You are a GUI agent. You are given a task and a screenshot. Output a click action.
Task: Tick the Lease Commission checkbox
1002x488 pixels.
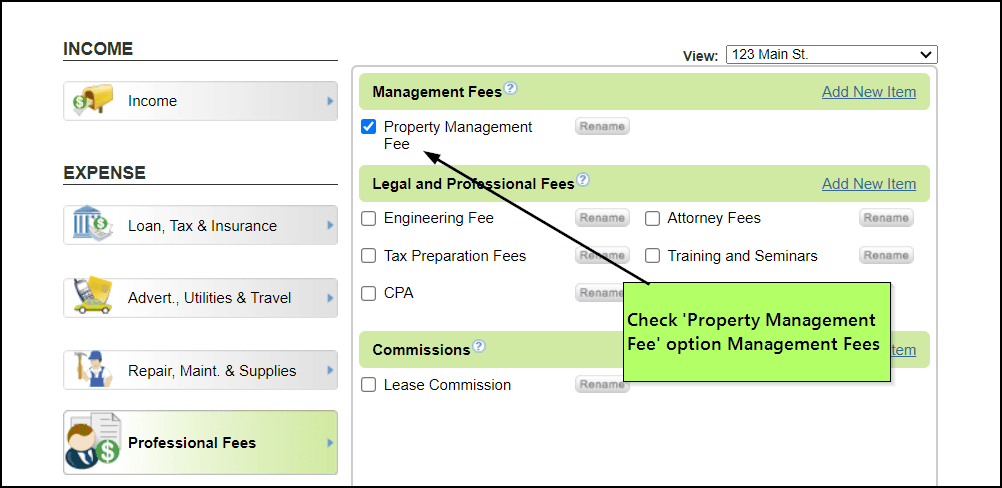(368, 385)
